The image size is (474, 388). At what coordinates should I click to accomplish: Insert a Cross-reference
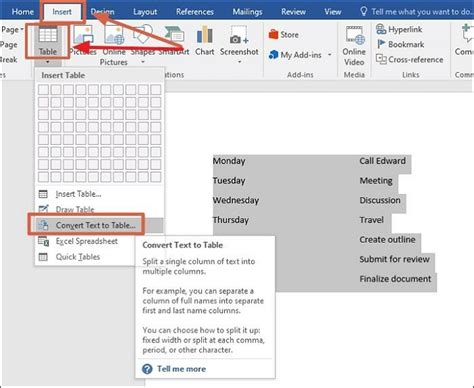tap(410, 60)
